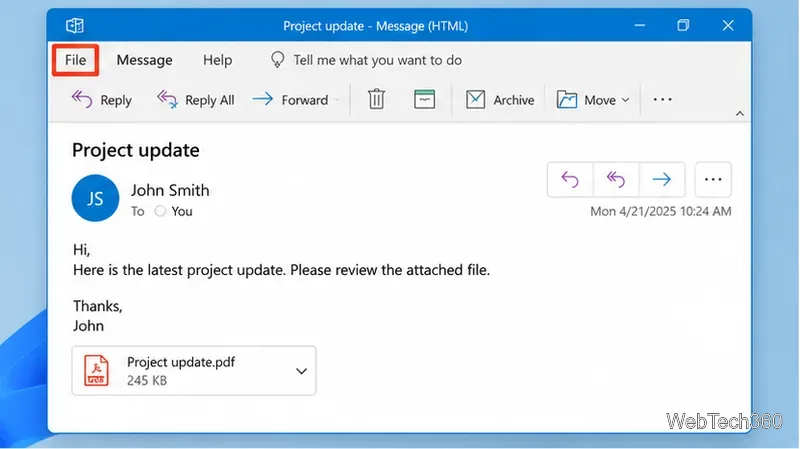The width and height of the screenshot is (800, 449).
Task: Switch to the Message tab
Action: 144,60
